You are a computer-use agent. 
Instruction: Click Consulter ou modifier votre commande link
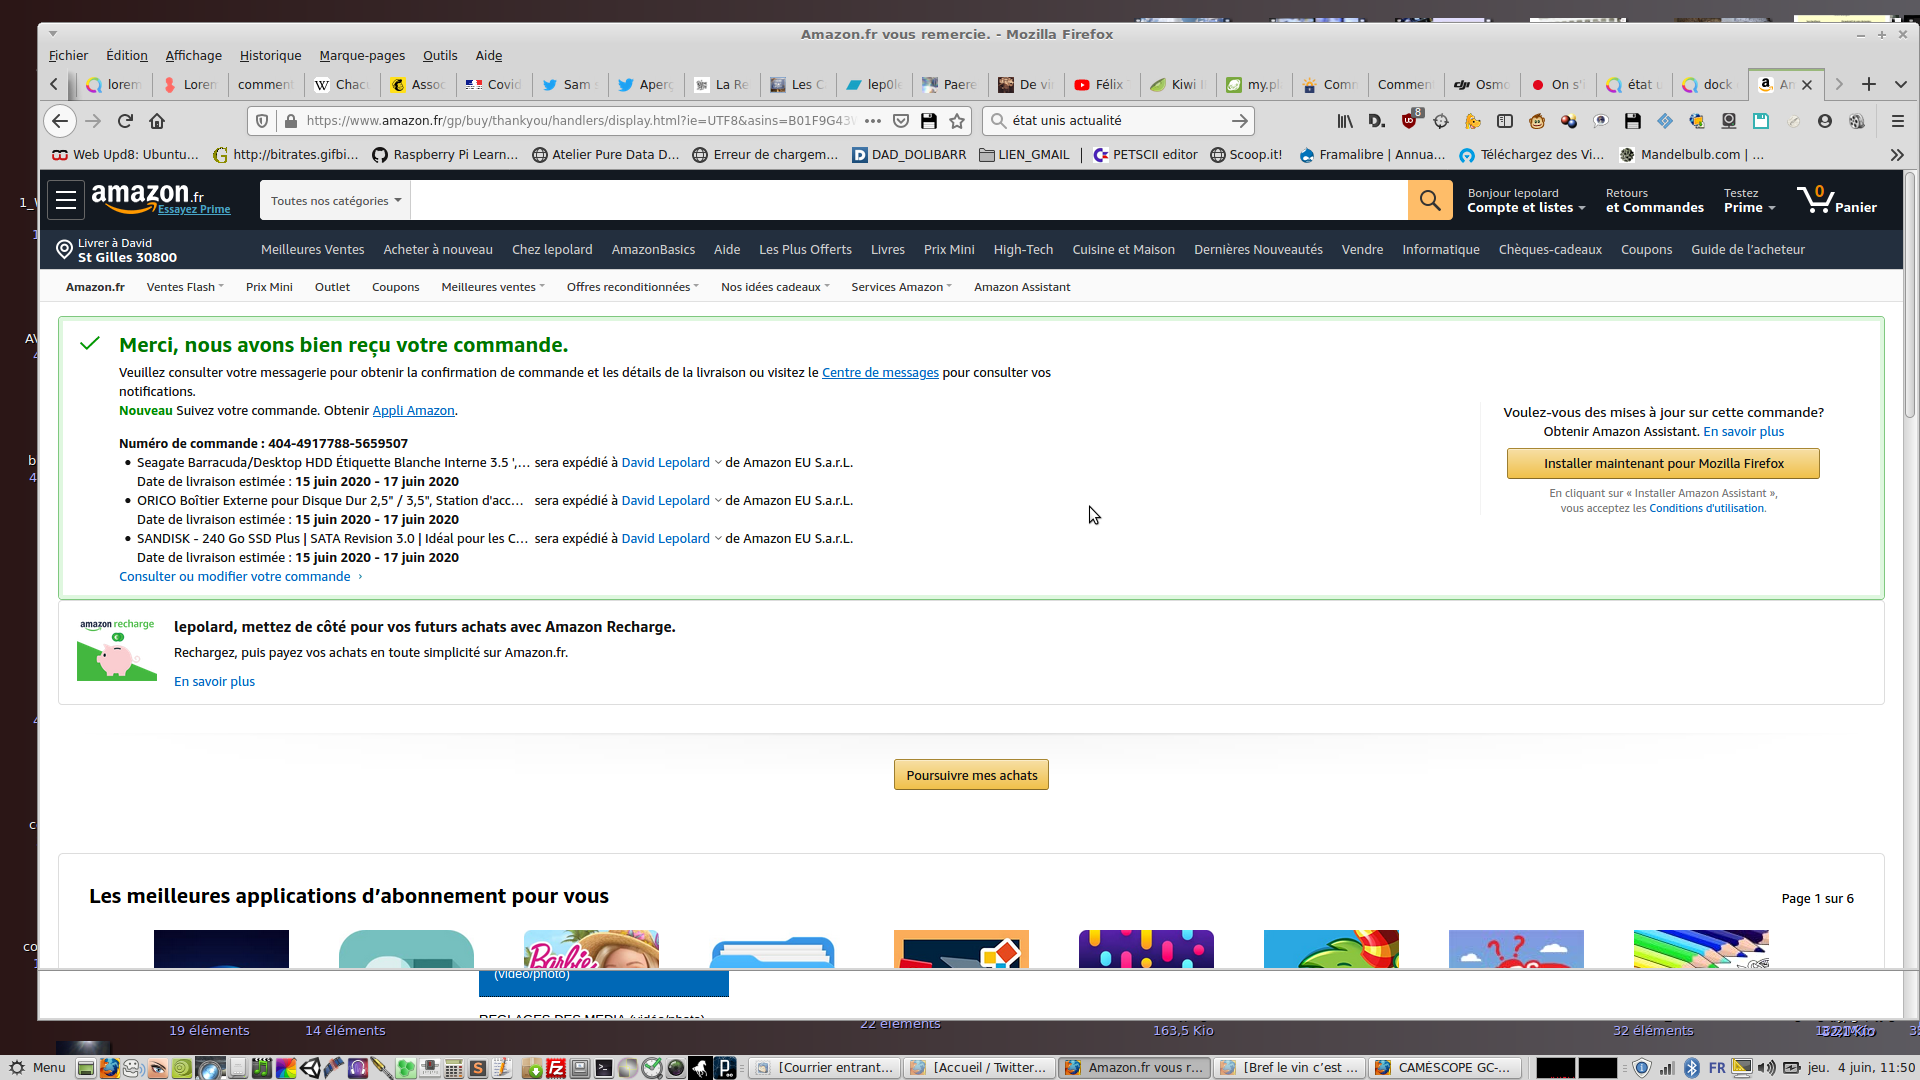tap(235, 577)
